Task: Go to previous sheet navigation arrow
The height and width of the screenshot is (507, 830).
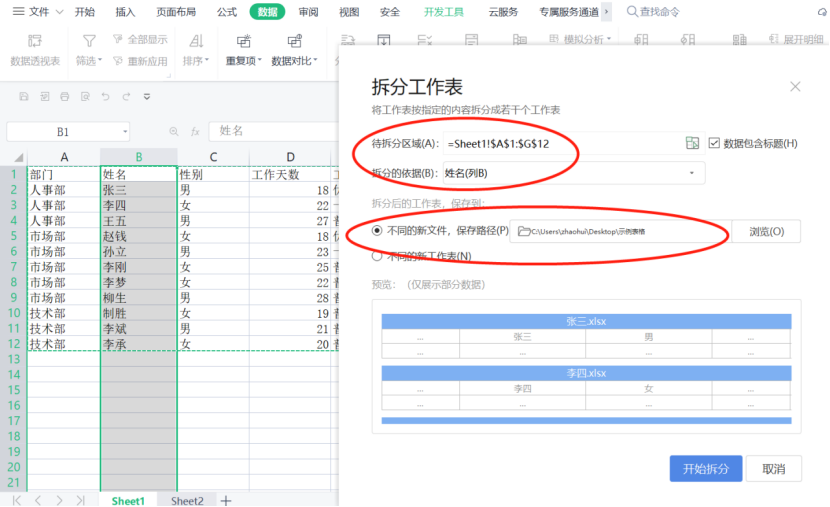Action: [x=38, y=500]
